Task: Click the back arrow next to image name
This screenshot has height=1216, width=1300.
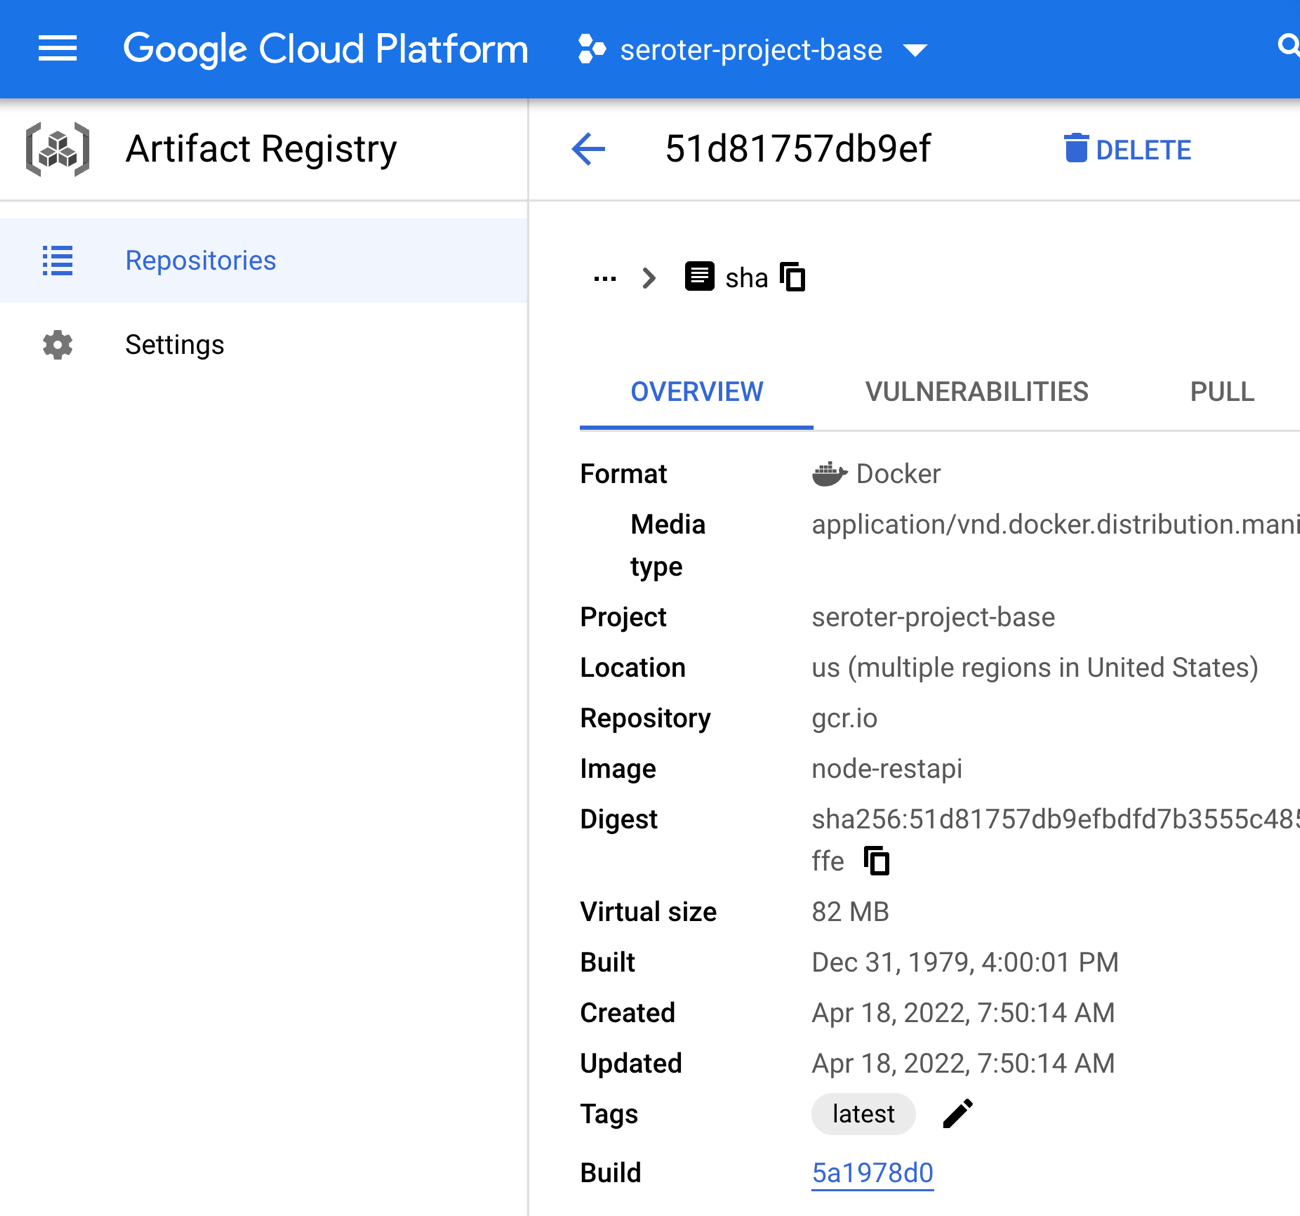Action: point(588,150)
